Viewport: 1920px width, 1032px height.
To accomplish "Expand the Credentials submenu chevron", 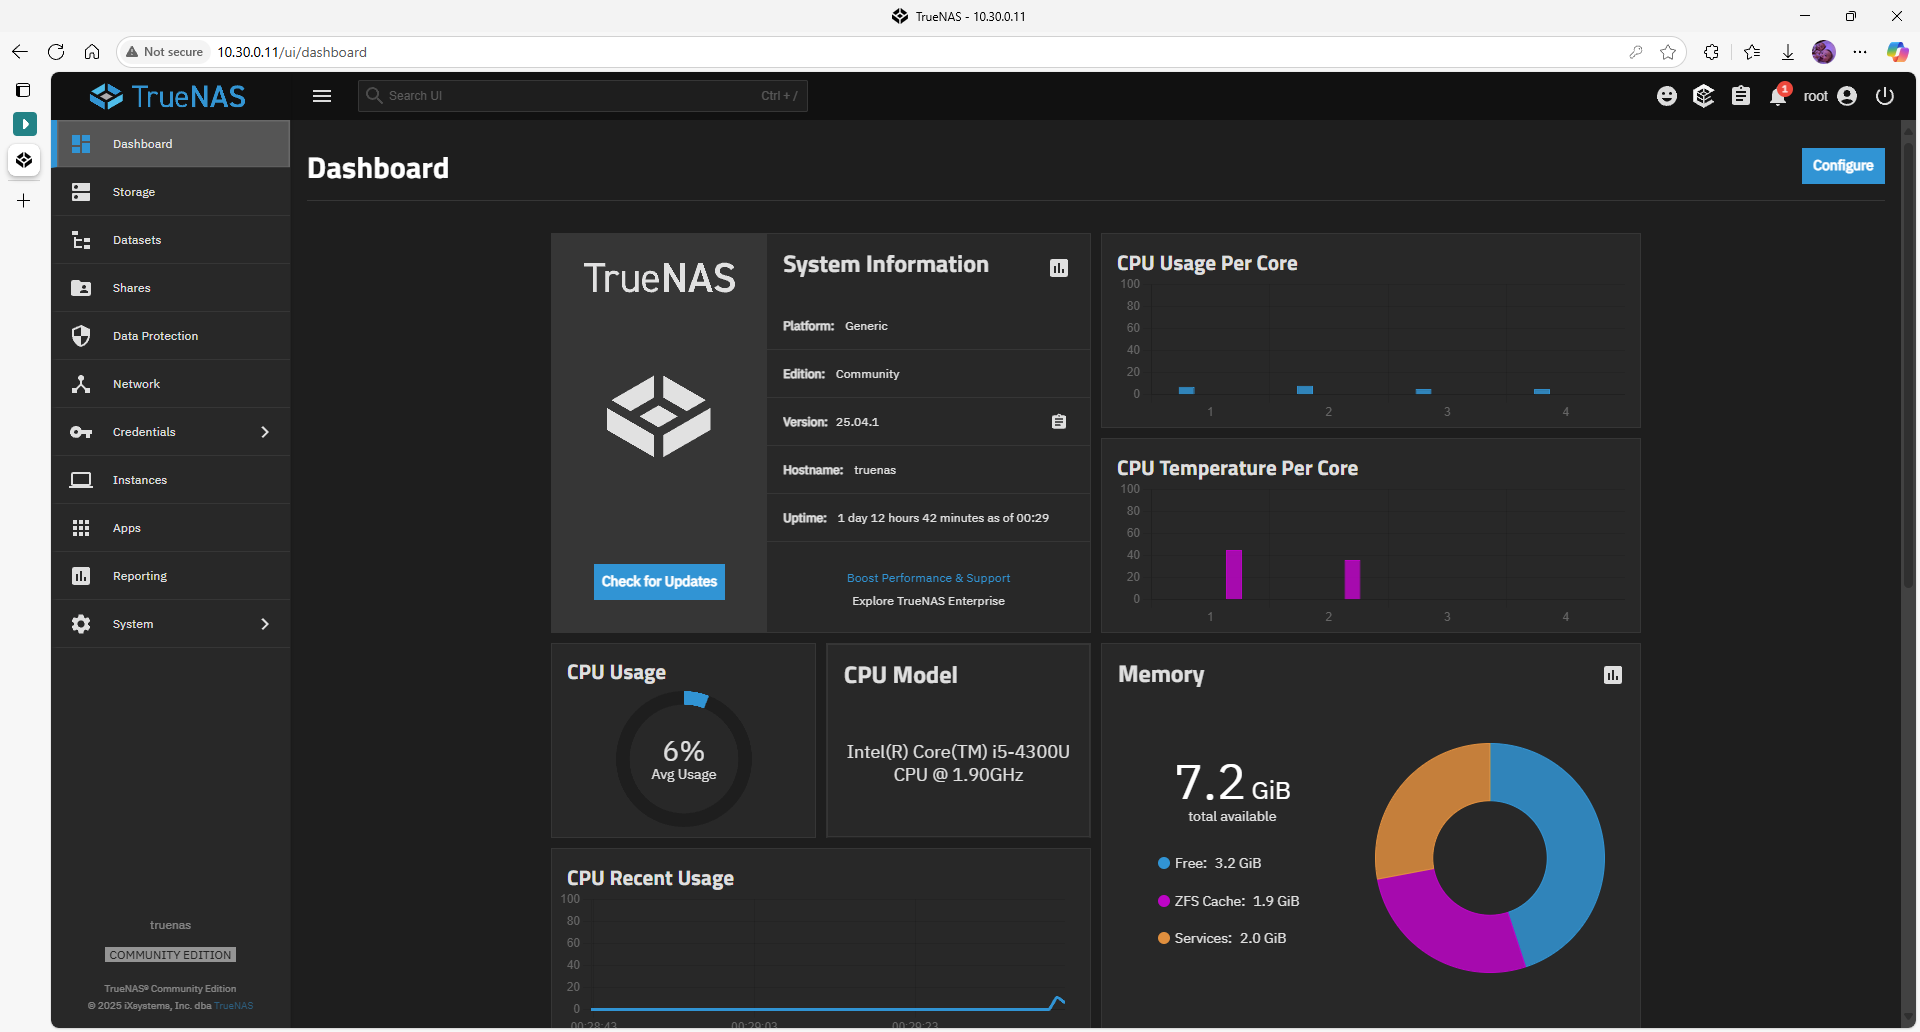I will pyautogui.click(x=265, y=432).
